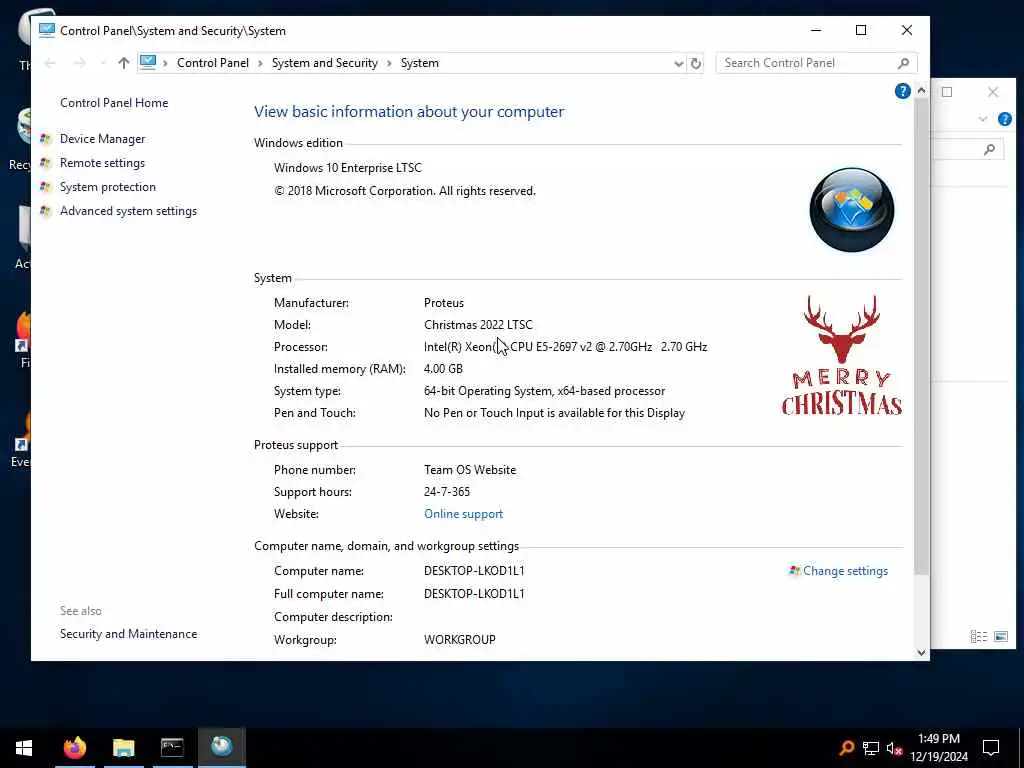Select the Control Panel breadcrumb
Screen dimensions: 1024x768
tap(213, 63)
